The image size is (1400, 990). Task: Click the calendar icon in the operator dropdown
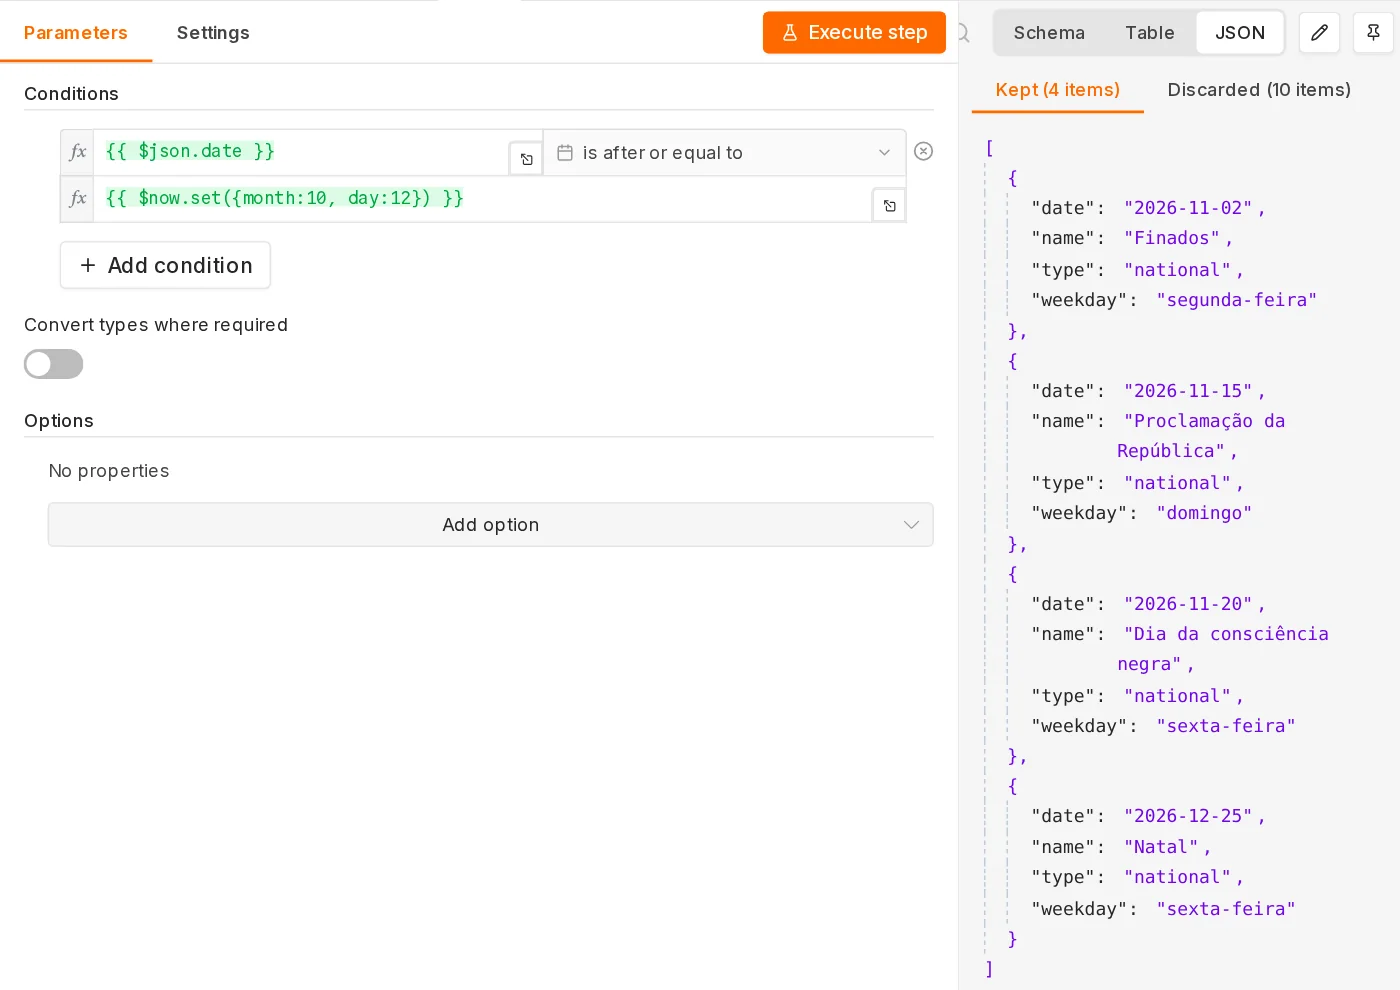coord(565,153)
